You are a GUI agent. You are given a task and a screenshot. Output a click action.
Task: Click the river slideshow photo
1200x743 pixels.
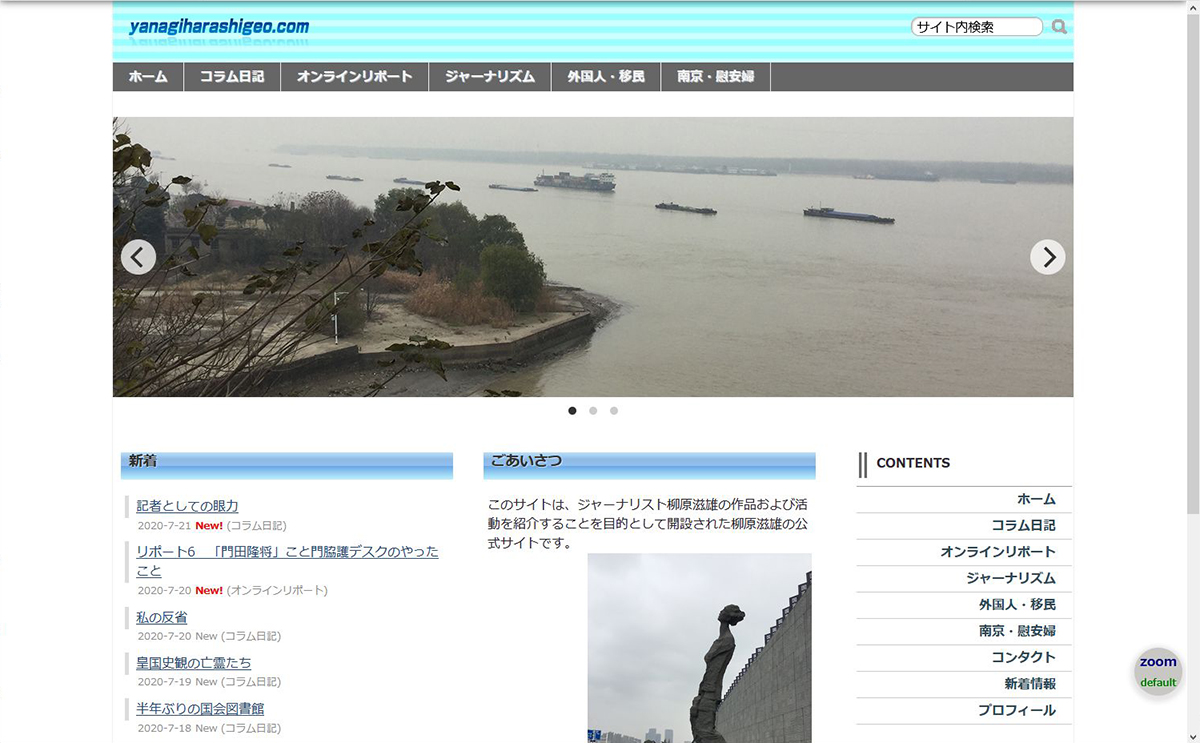593,257
